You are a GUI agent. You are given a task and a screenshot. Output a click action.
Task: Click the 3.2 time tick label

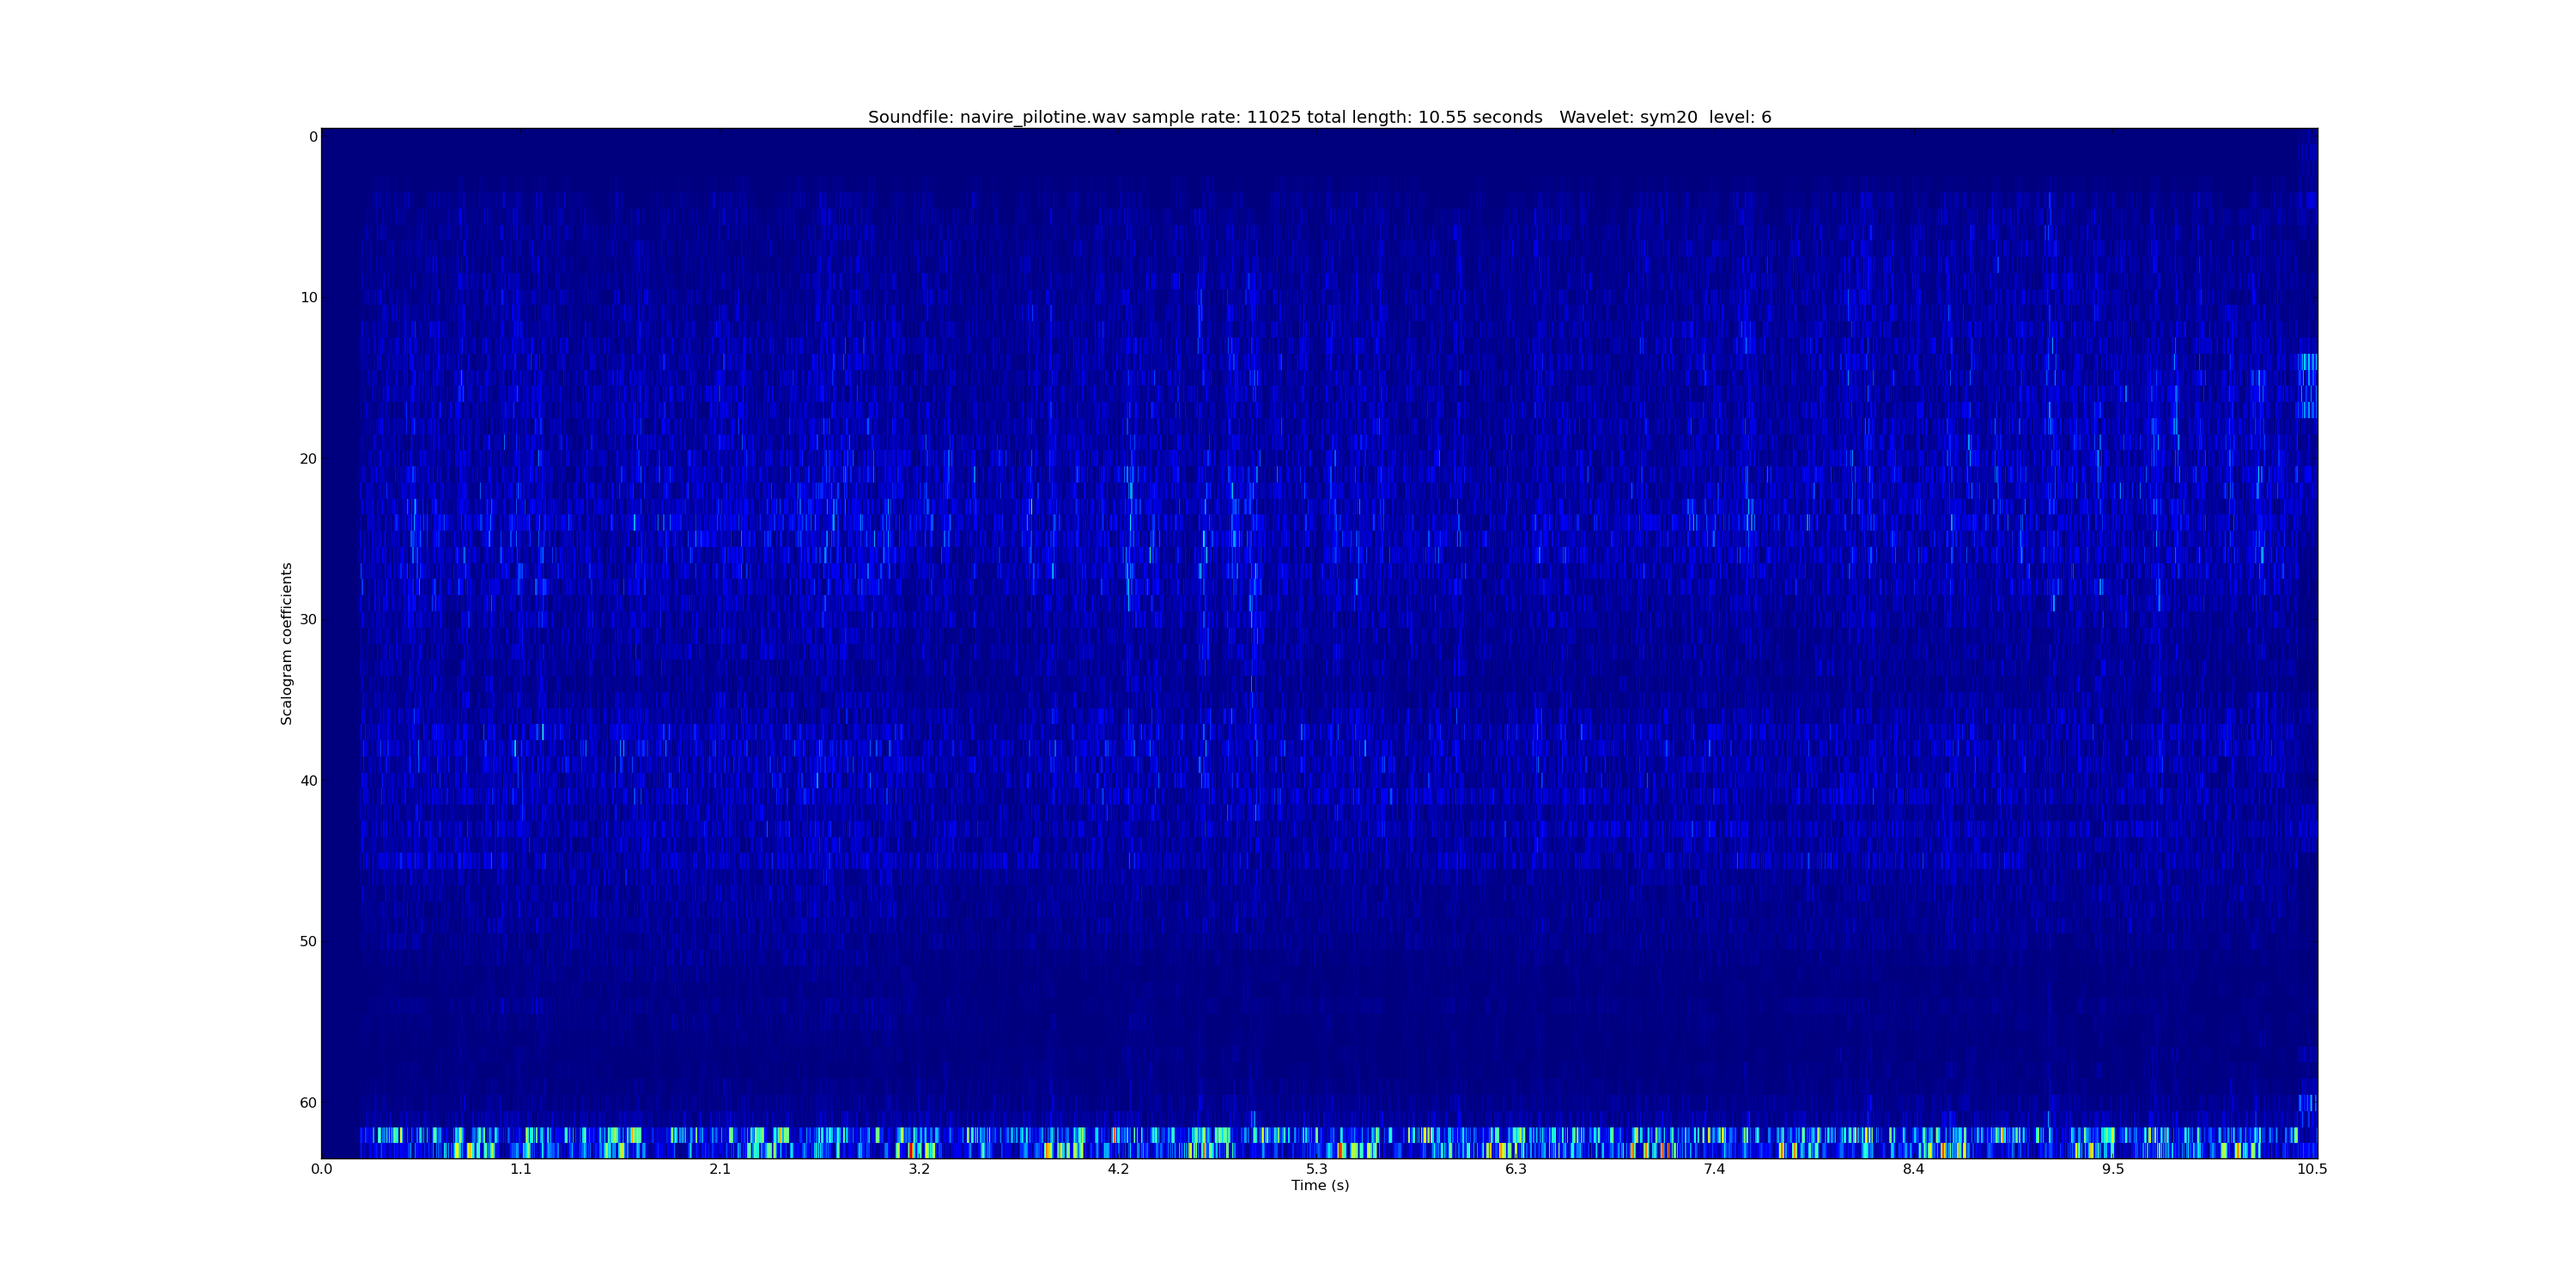coord(918,1169)
